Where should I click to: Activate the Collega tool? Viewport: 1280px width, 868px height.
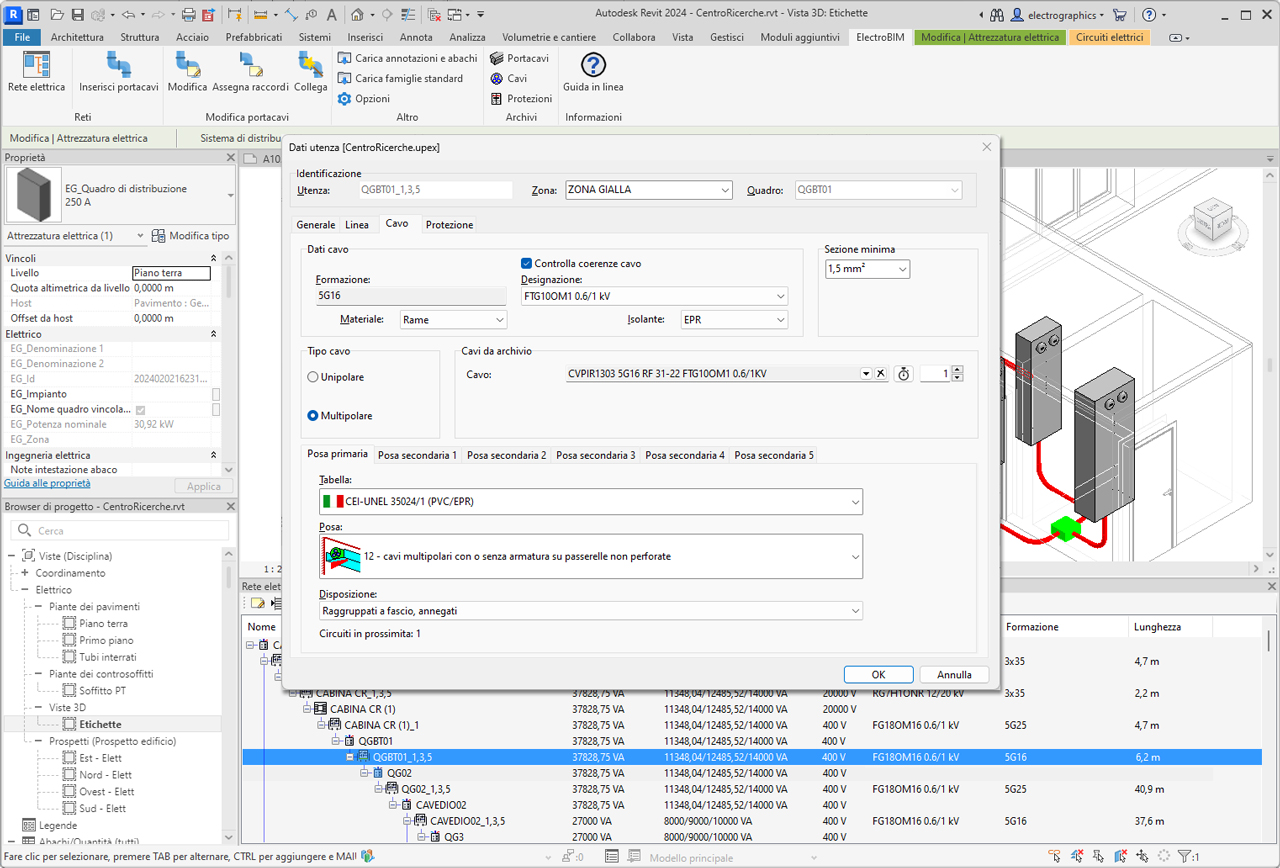(x=310, y=72)
